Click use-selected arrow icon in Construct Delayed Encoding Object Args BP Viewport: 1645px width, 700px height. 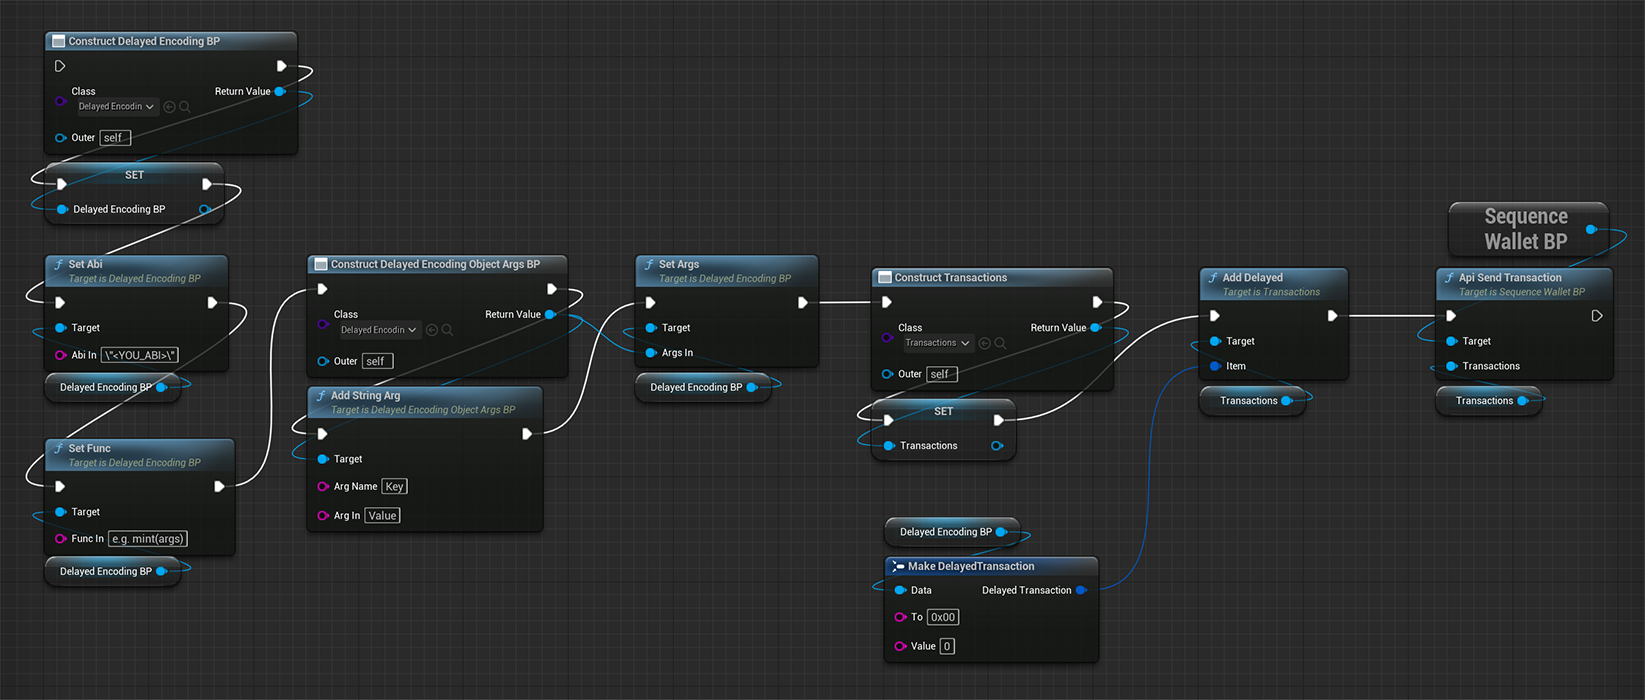click(431, 330)
